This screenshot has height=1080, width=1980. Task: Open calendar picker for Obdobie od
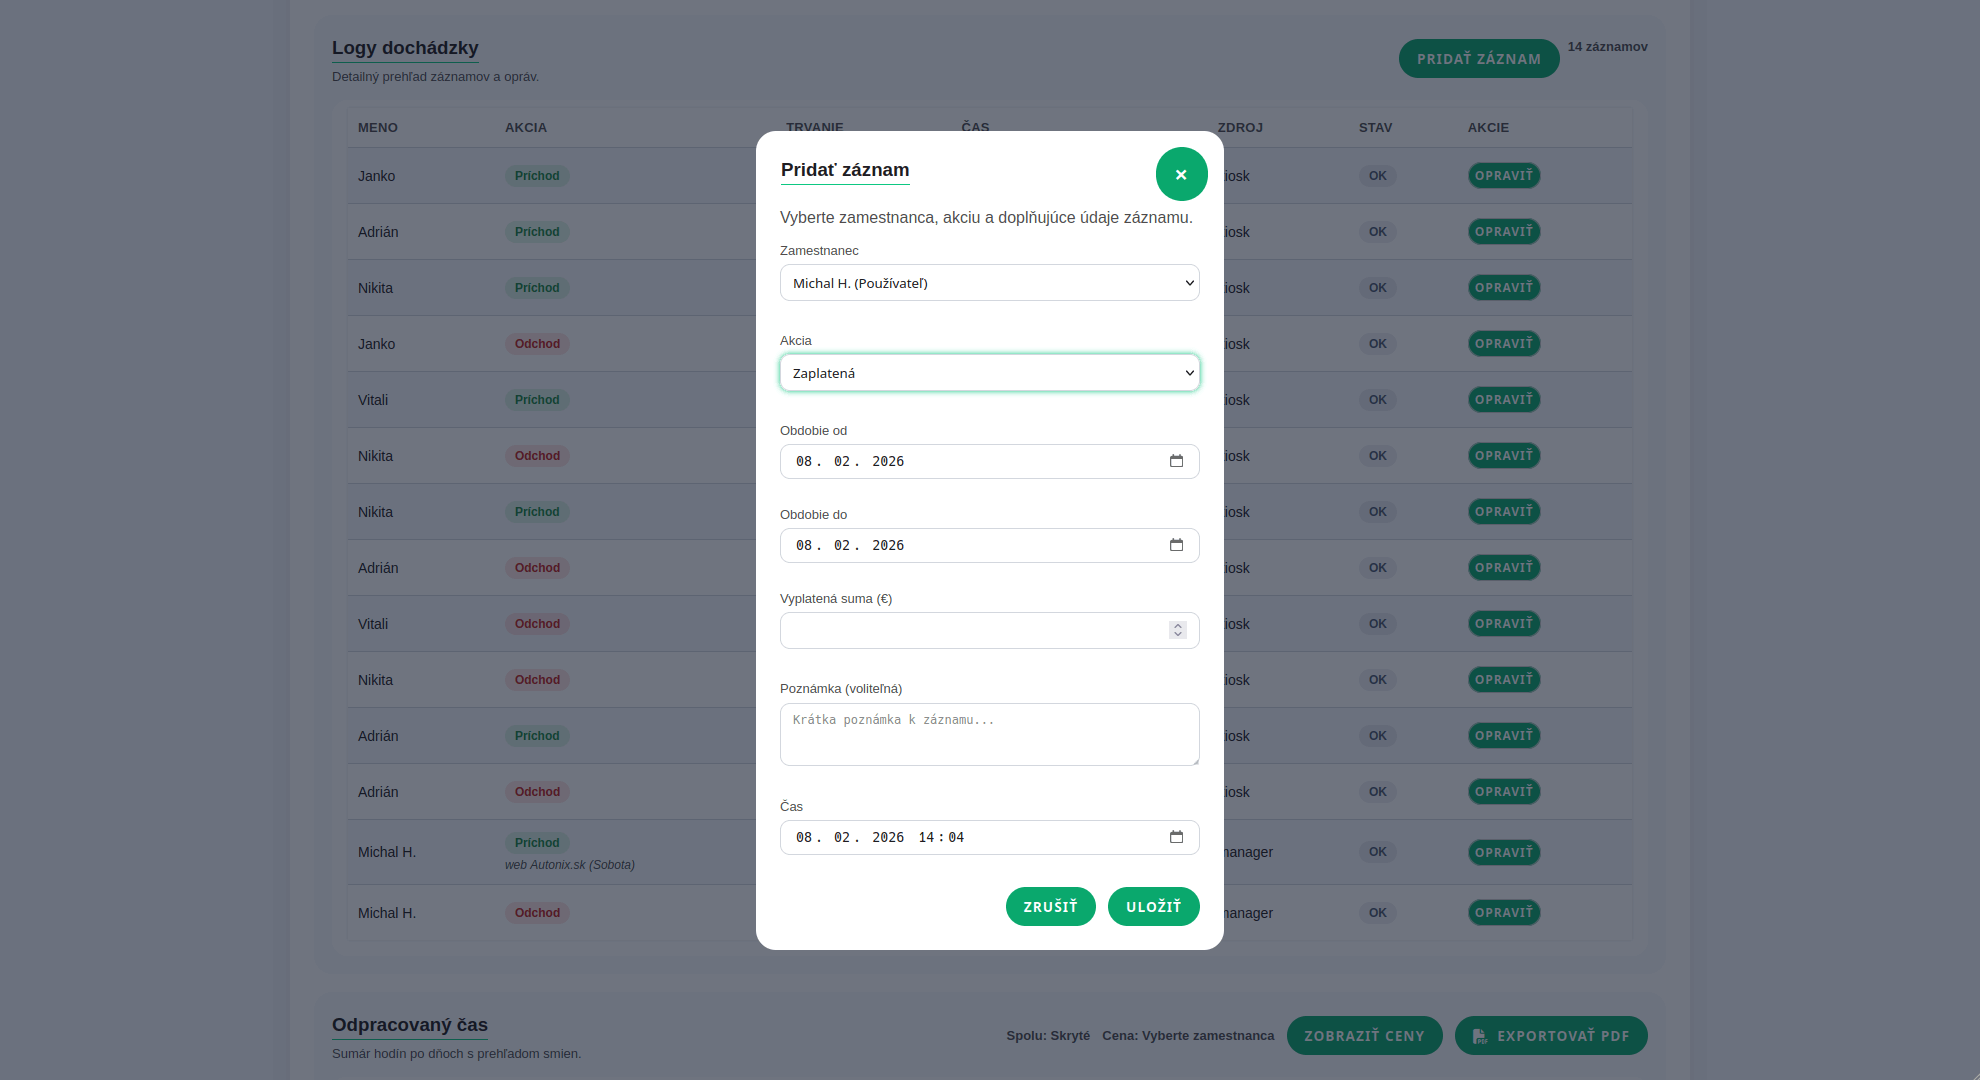[x=1176, y=461]
